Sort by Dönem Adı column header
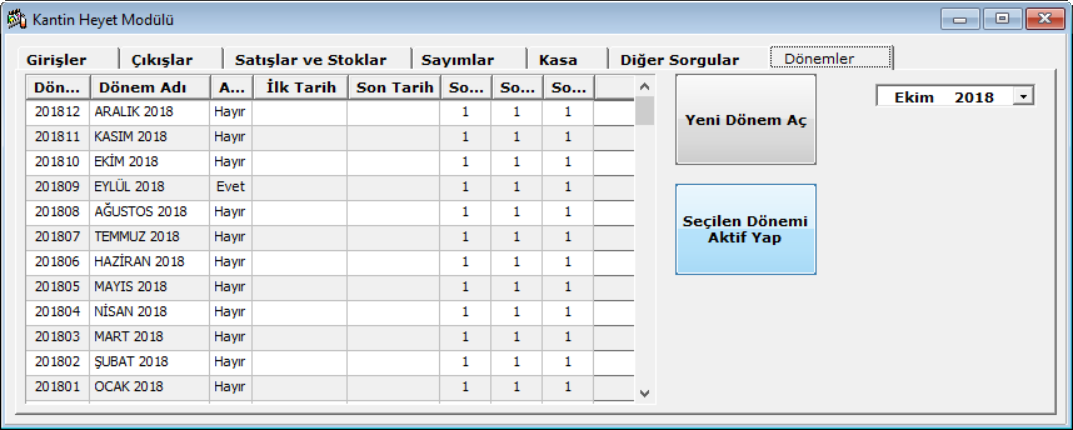1073x430 pixels. [149, 87]
